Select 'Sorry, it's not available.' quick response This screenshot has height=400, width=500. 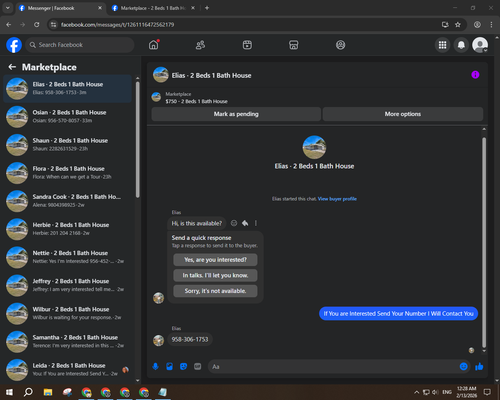[x=215, y=291]
